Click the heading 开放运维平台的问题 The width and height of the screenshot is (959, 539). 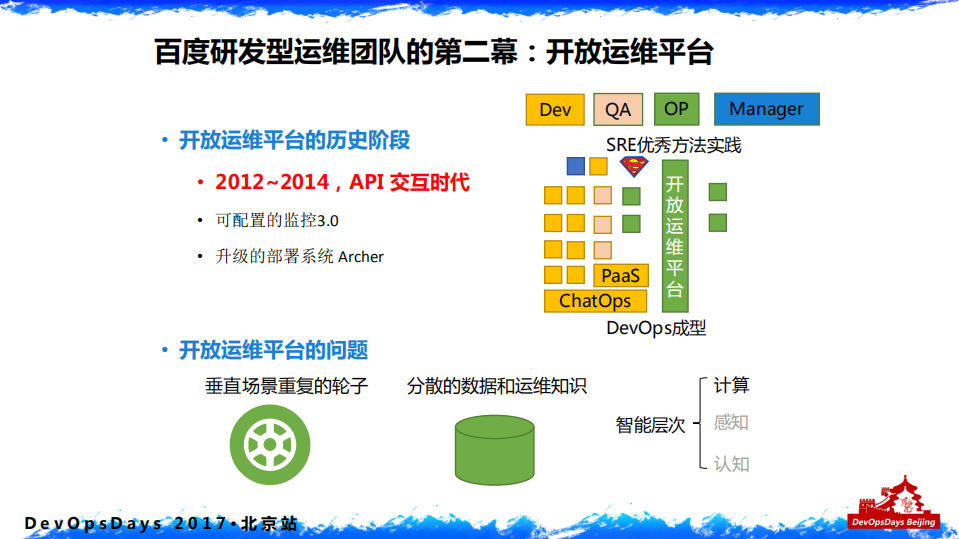coord(273,351)
